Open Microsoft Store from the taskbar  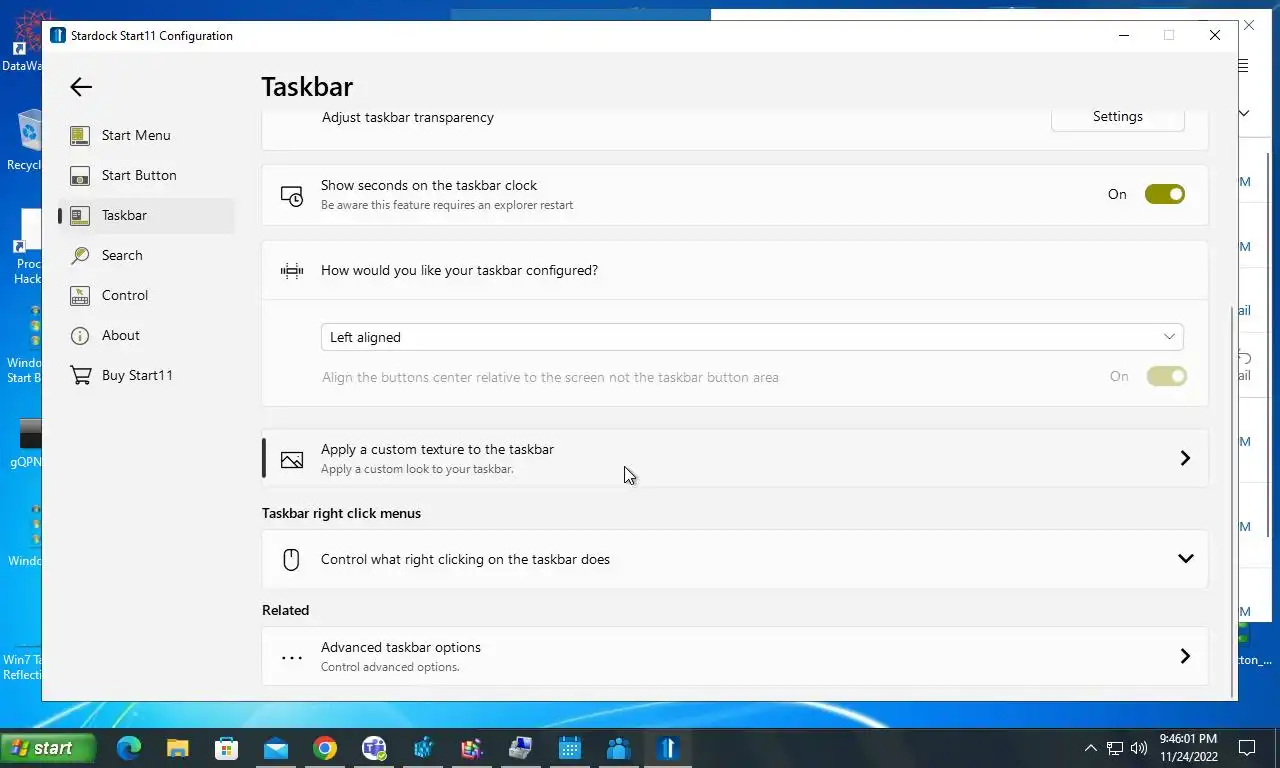[x=227, y=748]
